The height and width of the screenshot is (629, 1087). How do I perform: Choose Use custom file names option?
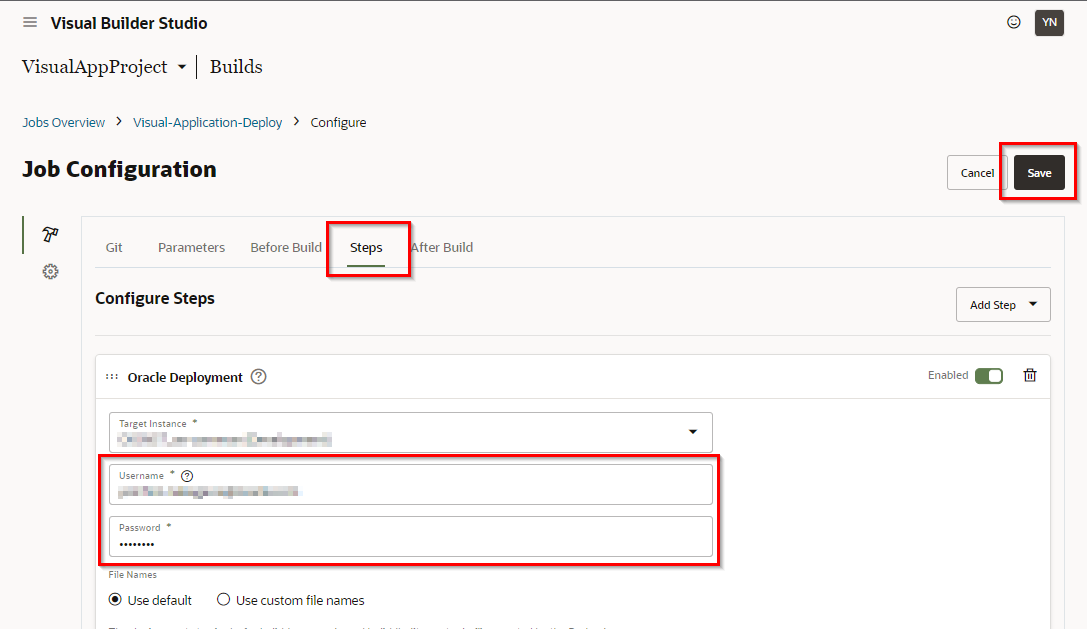pyautogui.click(x=224, y=600)
